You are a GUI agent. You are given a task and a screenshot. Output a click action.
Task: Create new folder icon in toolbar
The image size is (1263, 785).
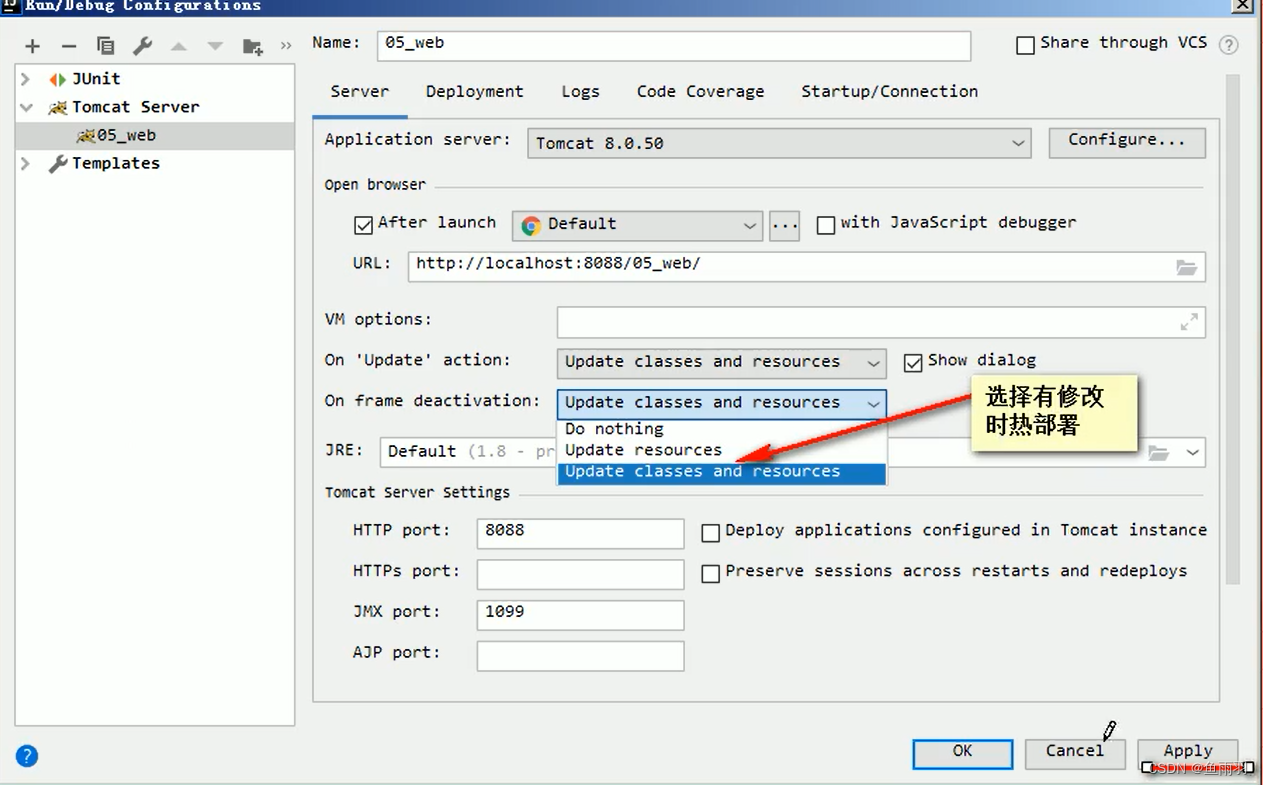[253, 46]
